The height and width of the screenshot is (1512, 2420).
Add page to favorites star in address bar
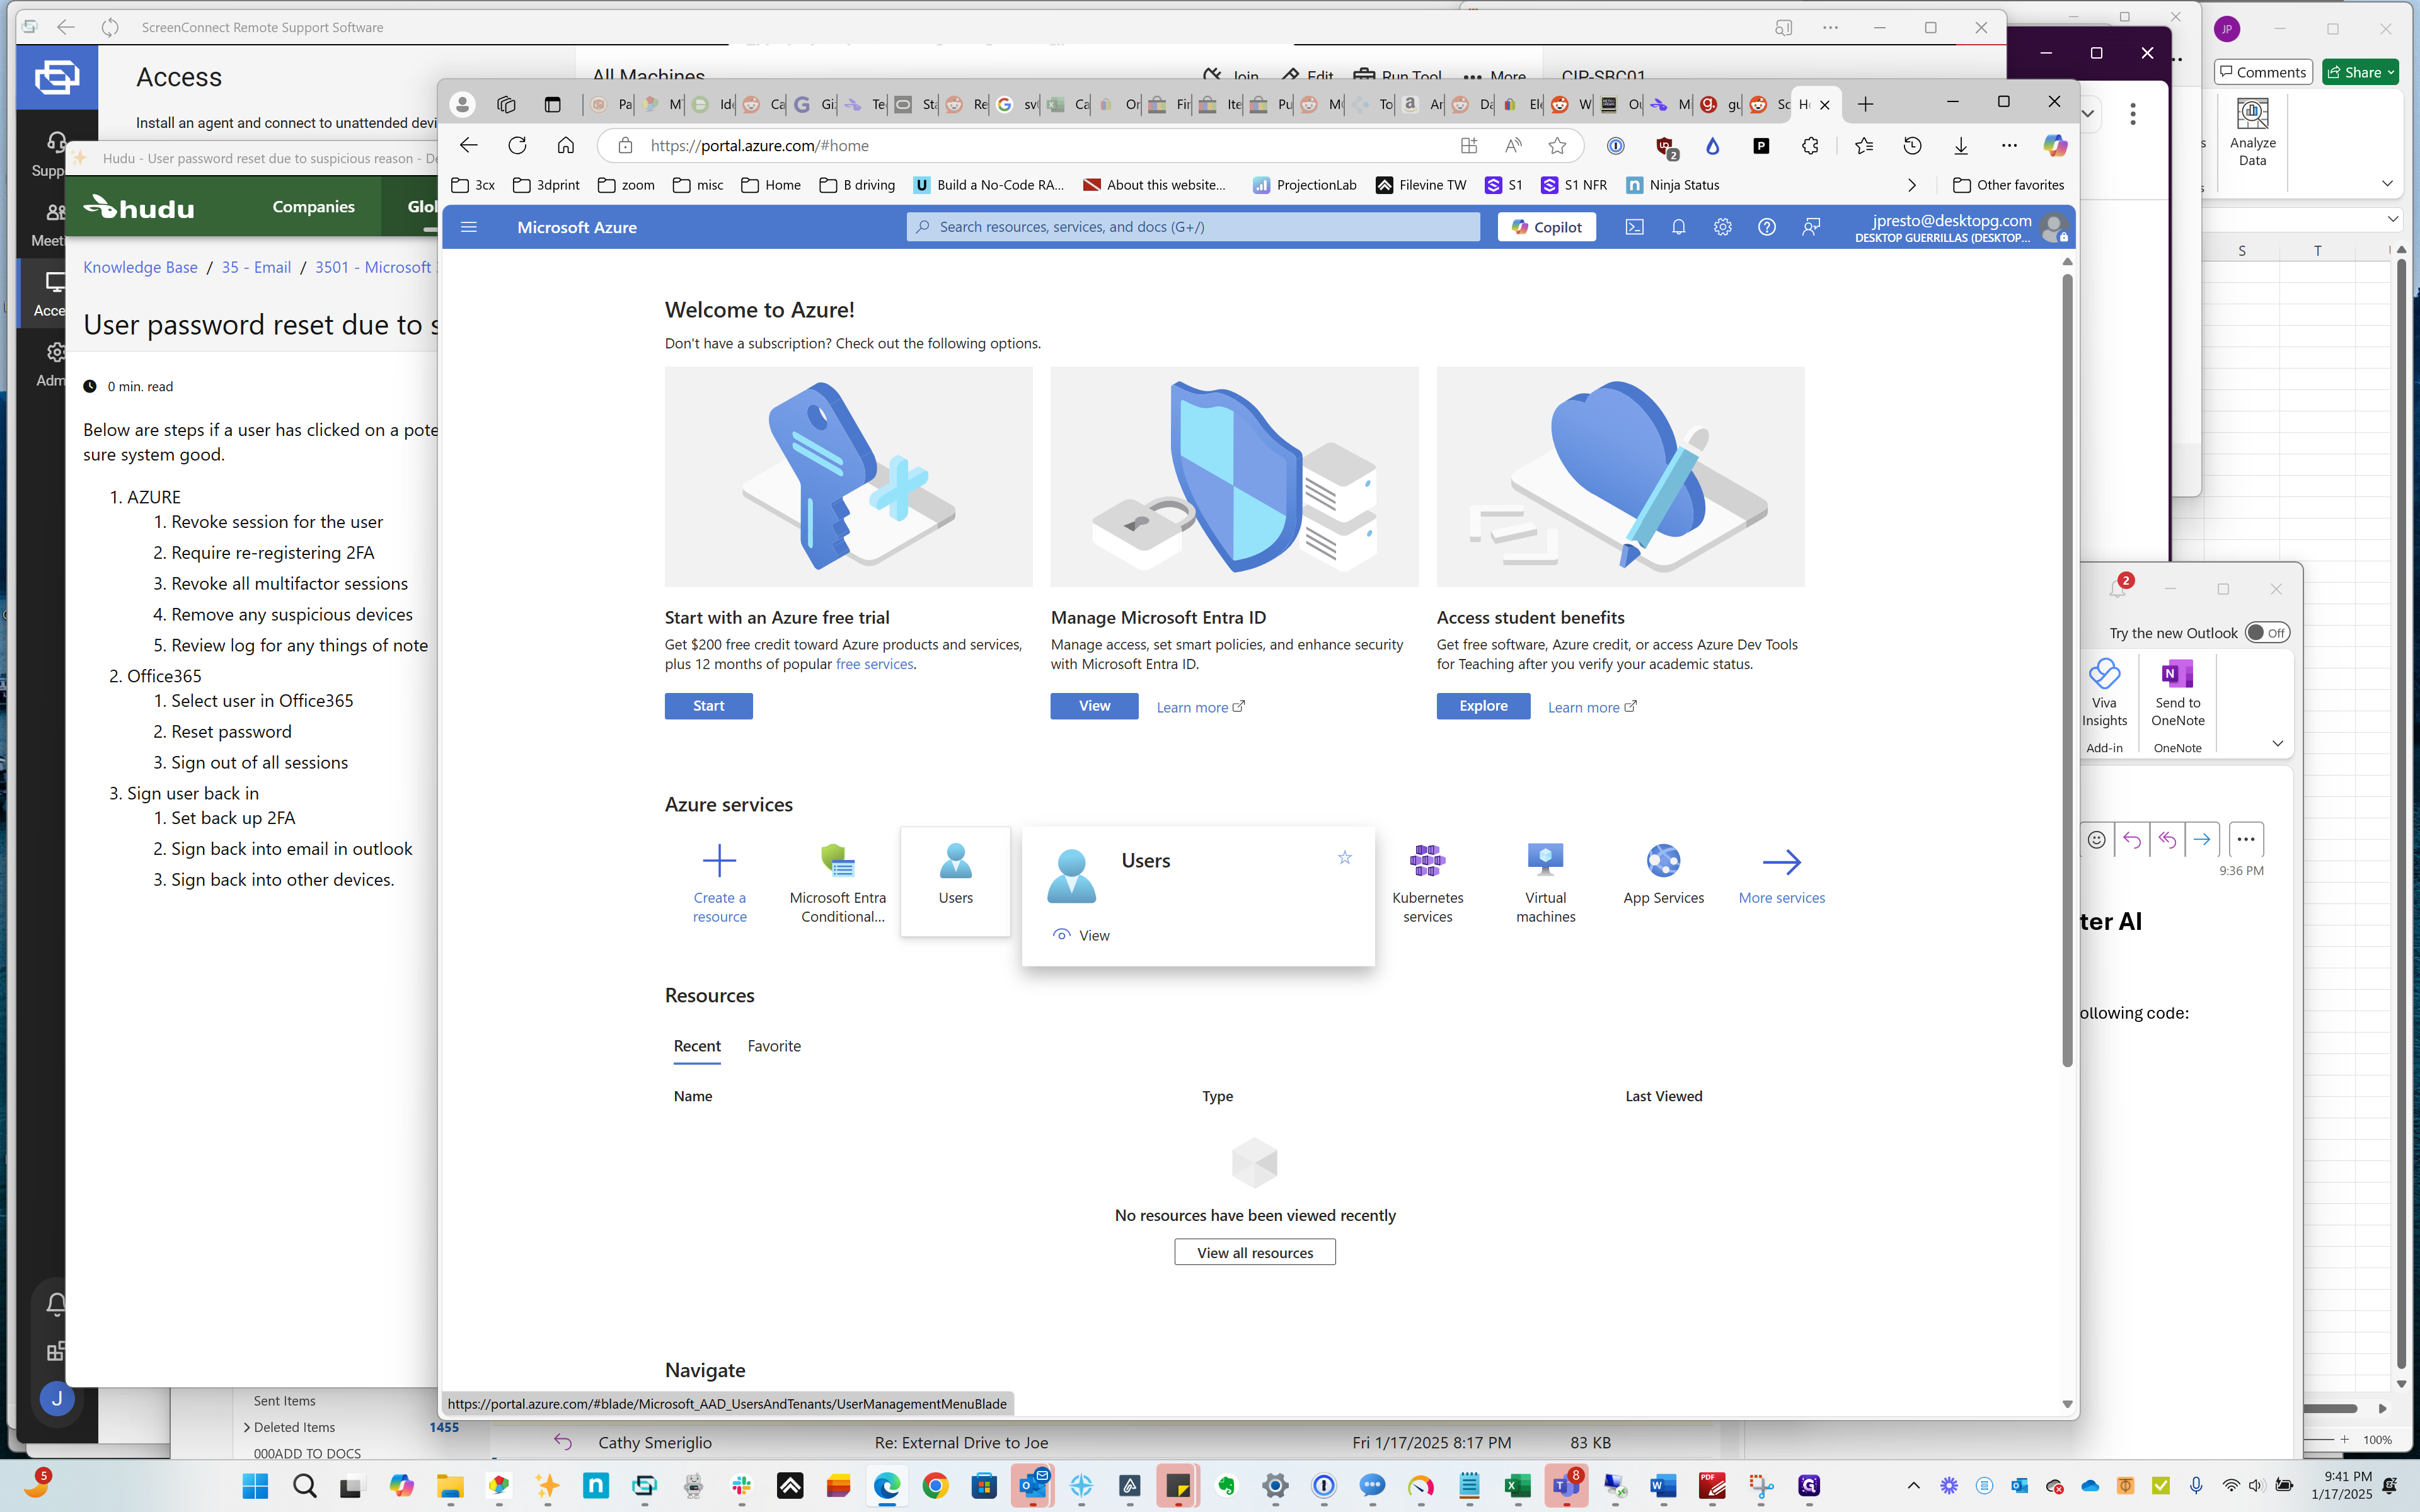point(1557,146)
